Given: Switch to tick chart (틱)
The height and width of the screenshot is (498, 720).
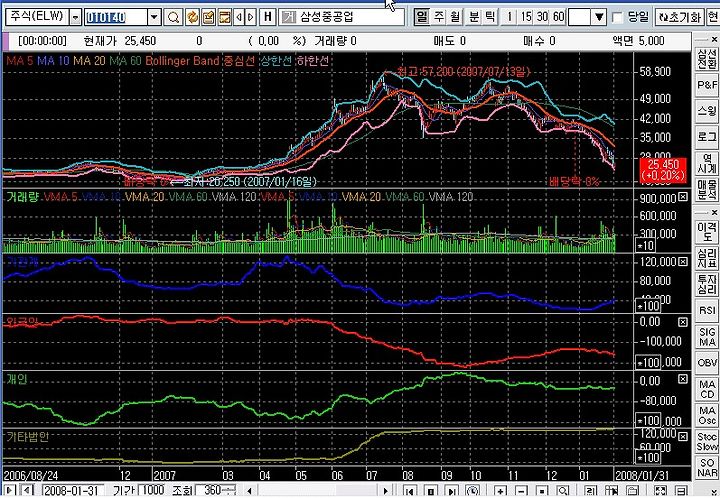Looking at the screenshot, I should tap(490, 17).
